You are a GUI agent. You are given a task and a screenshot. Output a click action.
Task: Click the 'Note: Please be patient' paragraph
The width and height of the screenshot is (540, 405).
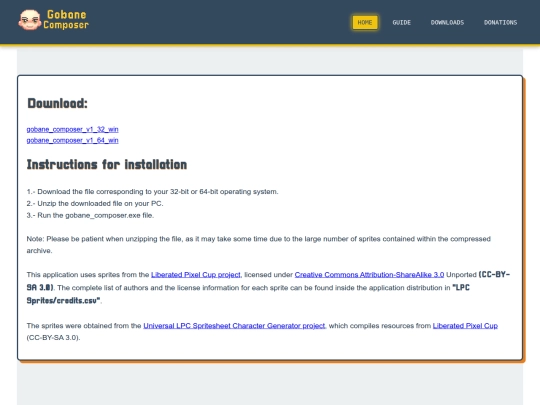tap(259, 245)
